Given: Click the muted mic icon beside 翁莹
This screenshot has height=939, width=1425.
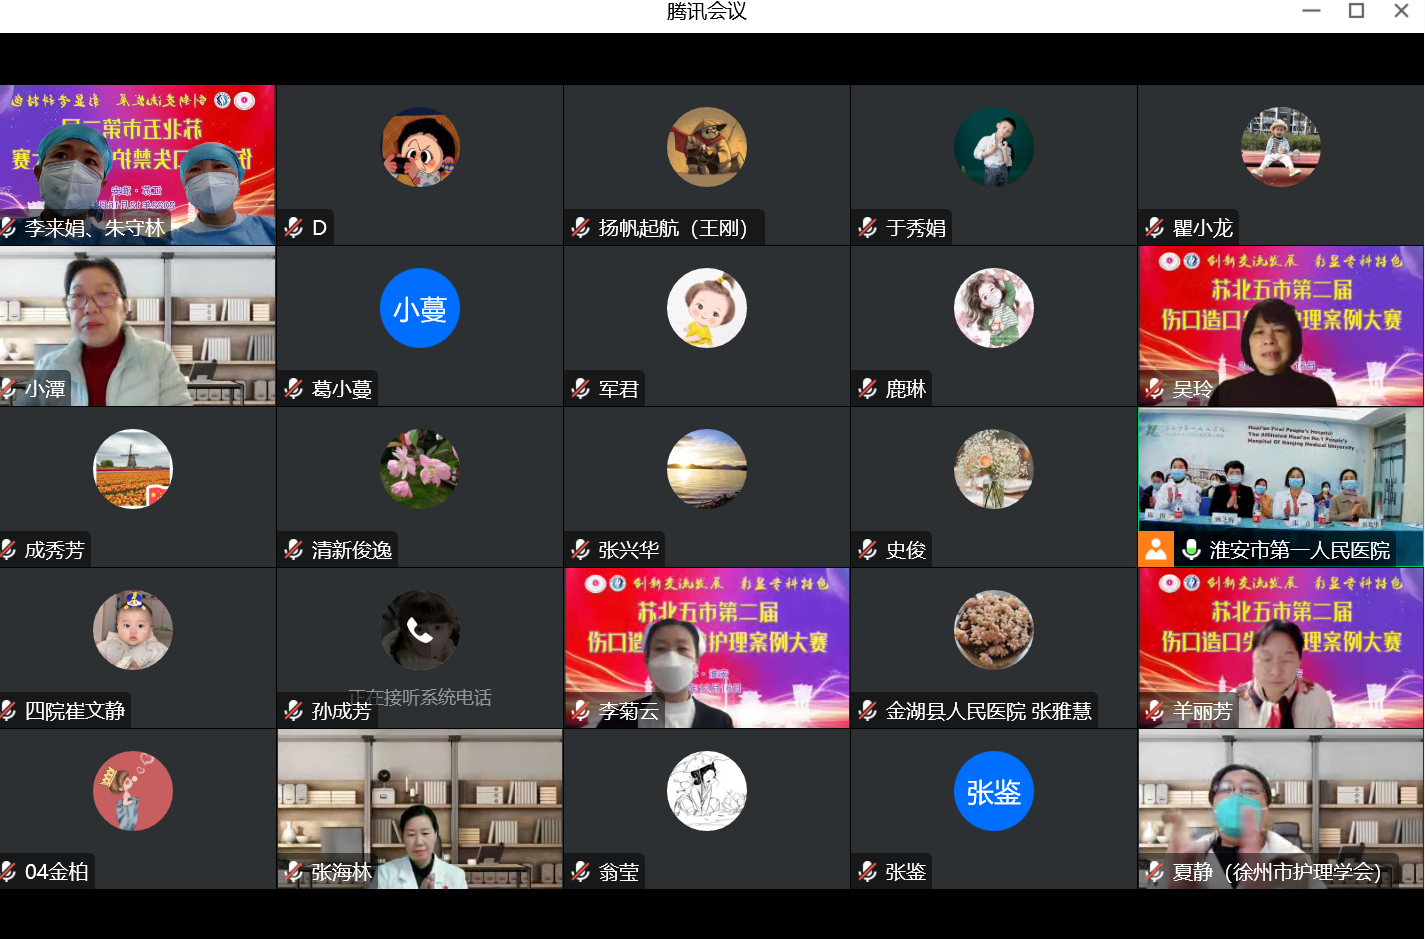Looking at the screenshot, I should pos(581,872).
